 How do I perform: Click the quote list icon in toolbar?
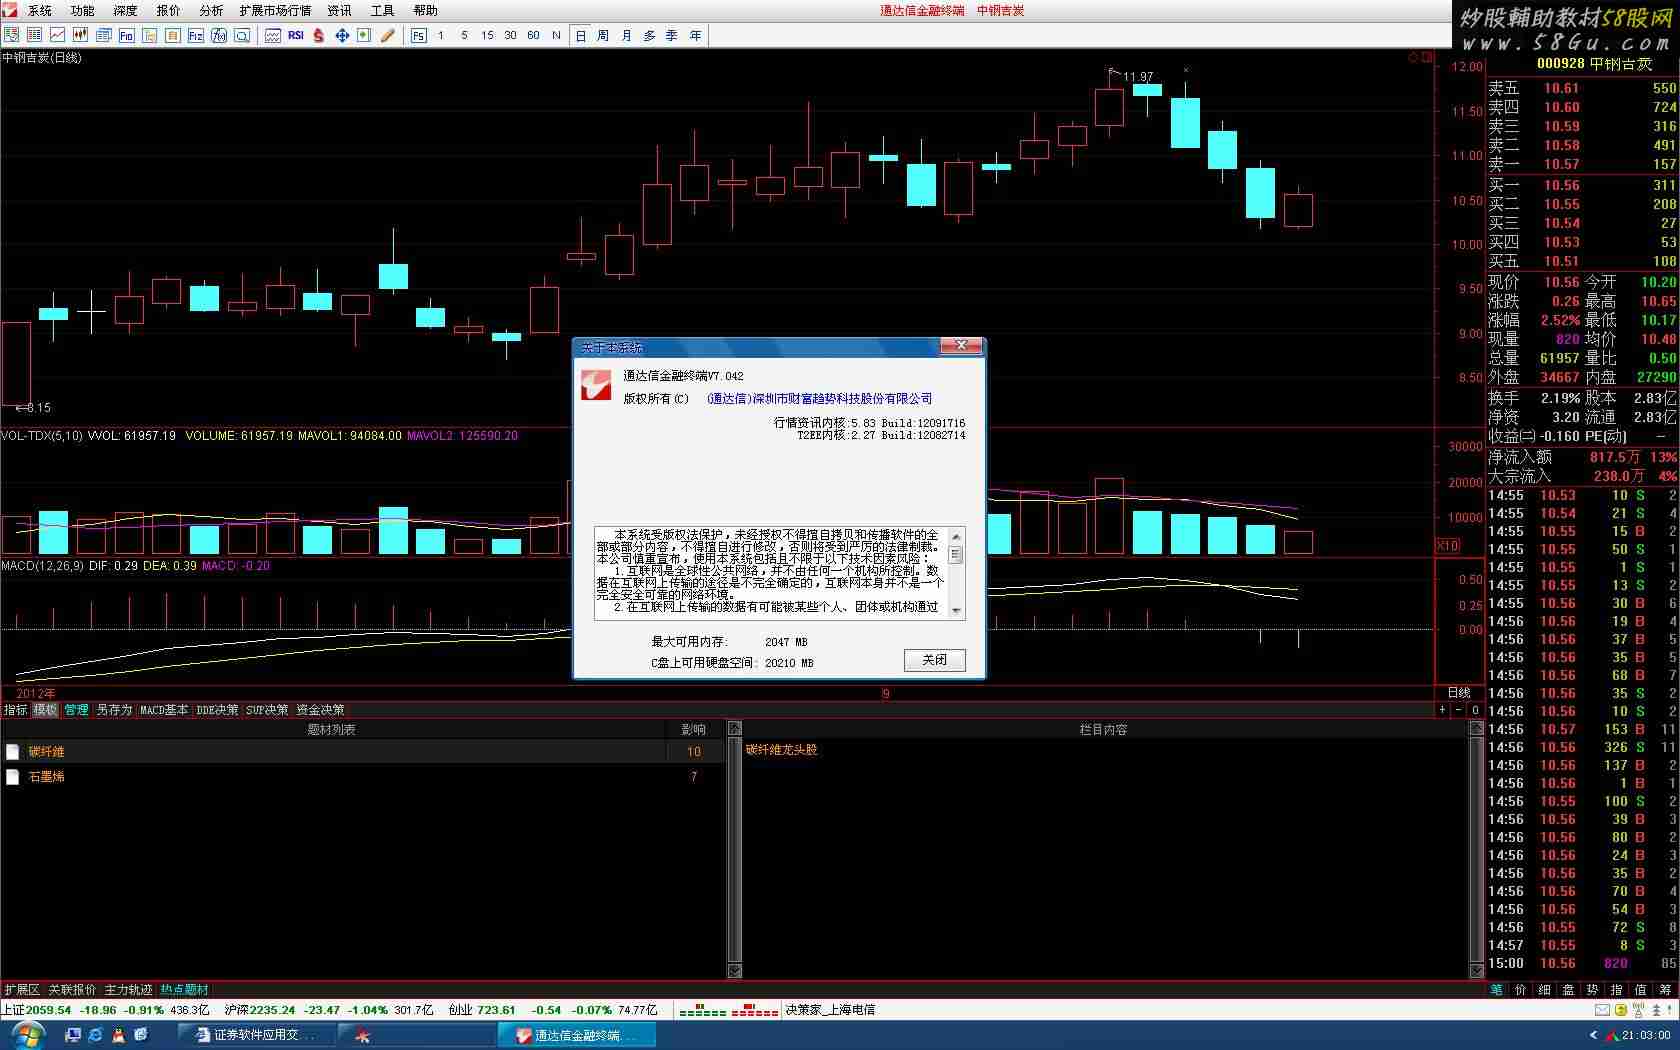pos(34,35)
